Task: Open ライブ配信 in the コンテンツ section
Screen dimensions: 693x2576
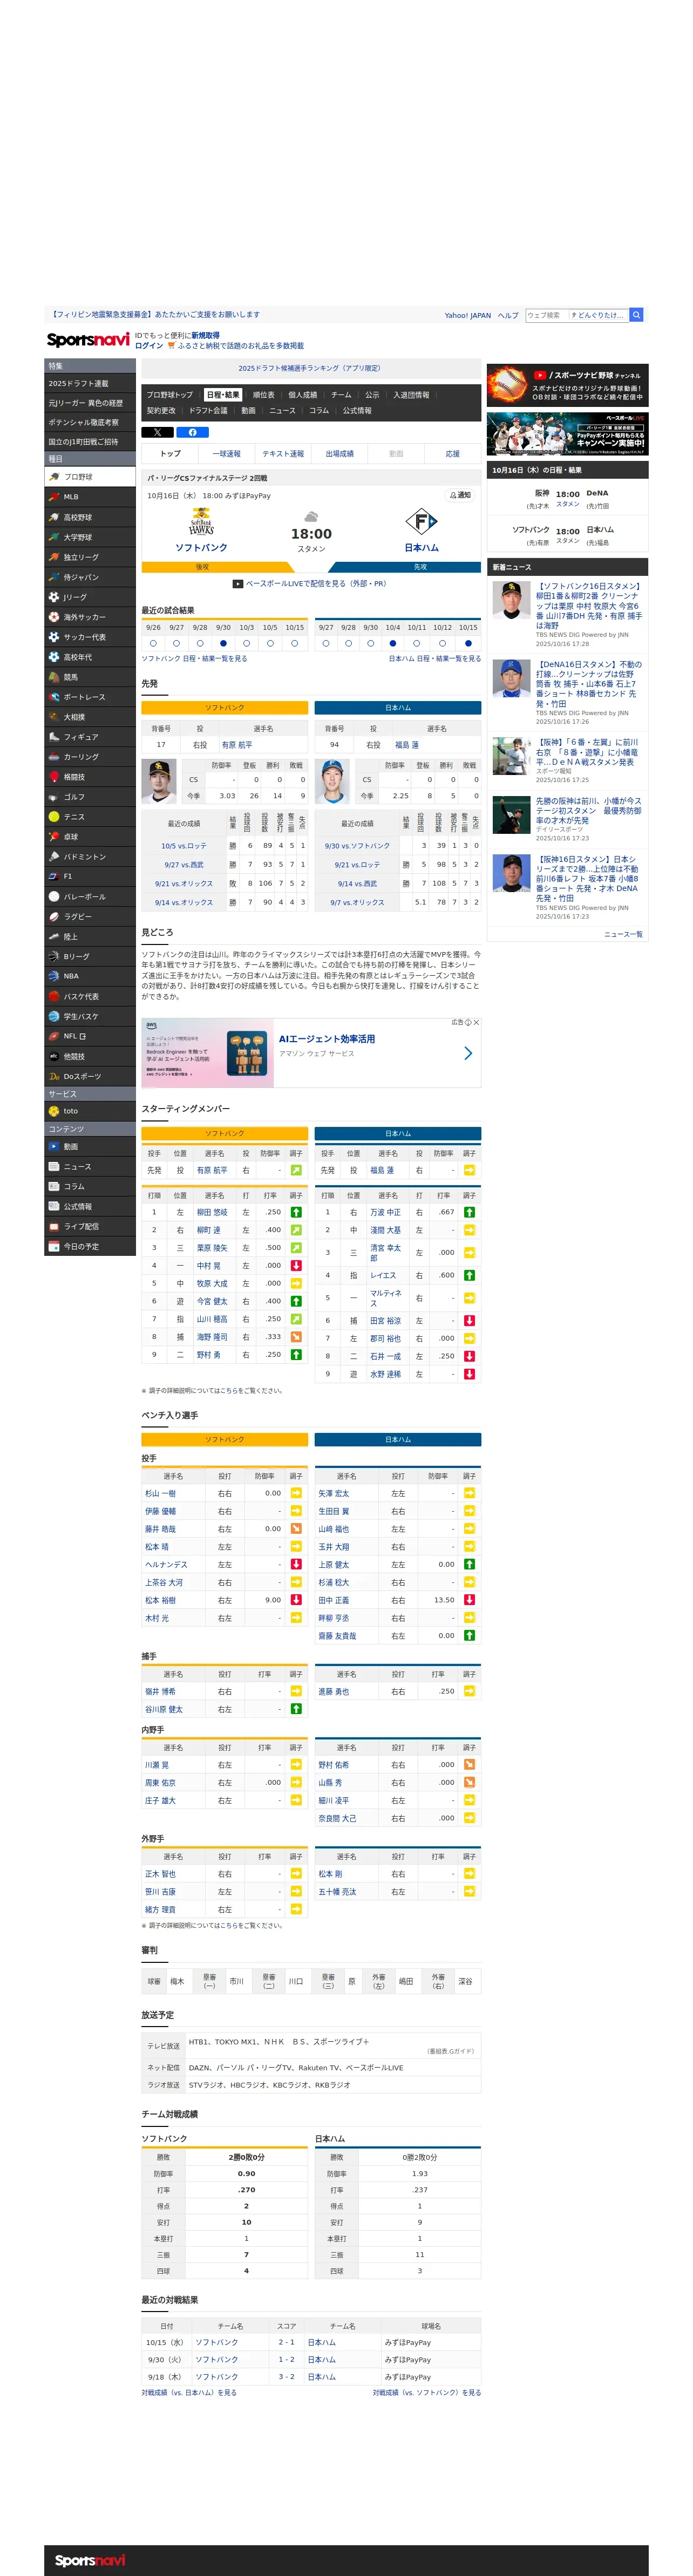Action: pyautogui.click(x=90, y=1226)
